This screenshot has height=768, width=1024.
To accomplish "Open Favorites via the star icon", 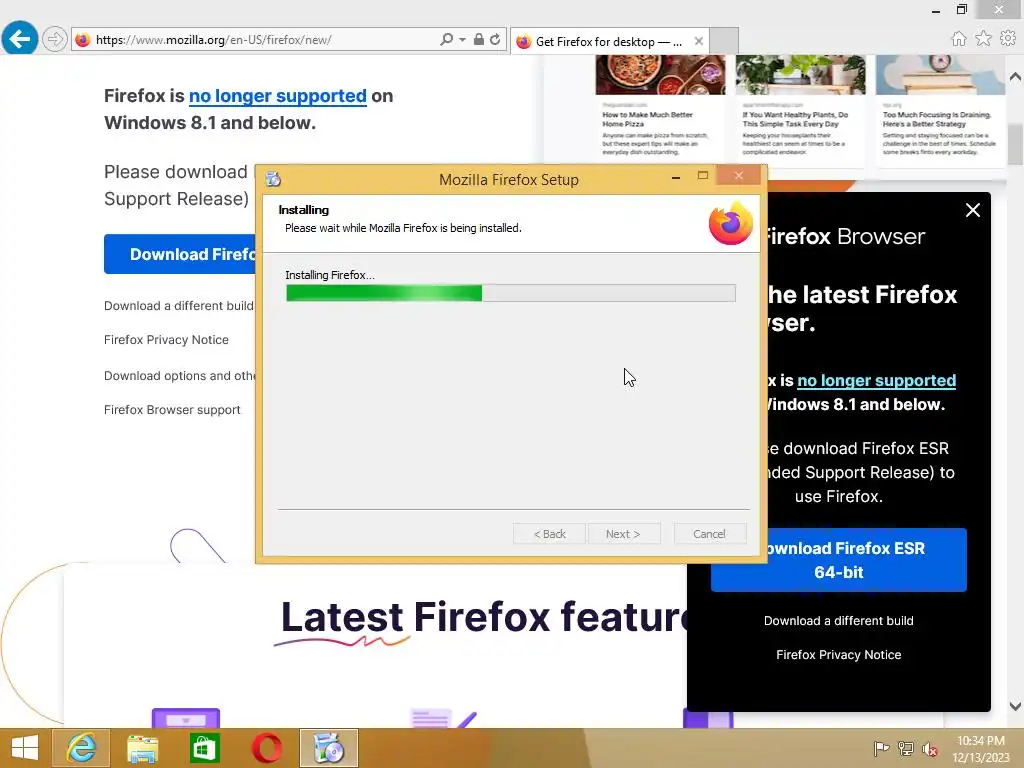I will click(983, 39).
